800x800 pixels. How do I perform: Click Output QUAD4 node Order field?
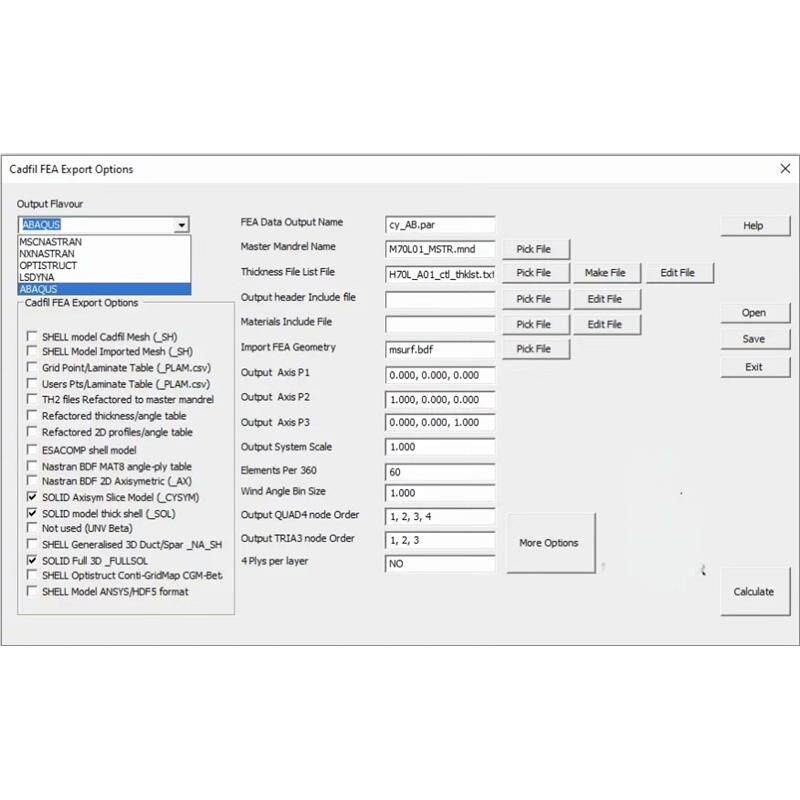[x=440, y=516]
